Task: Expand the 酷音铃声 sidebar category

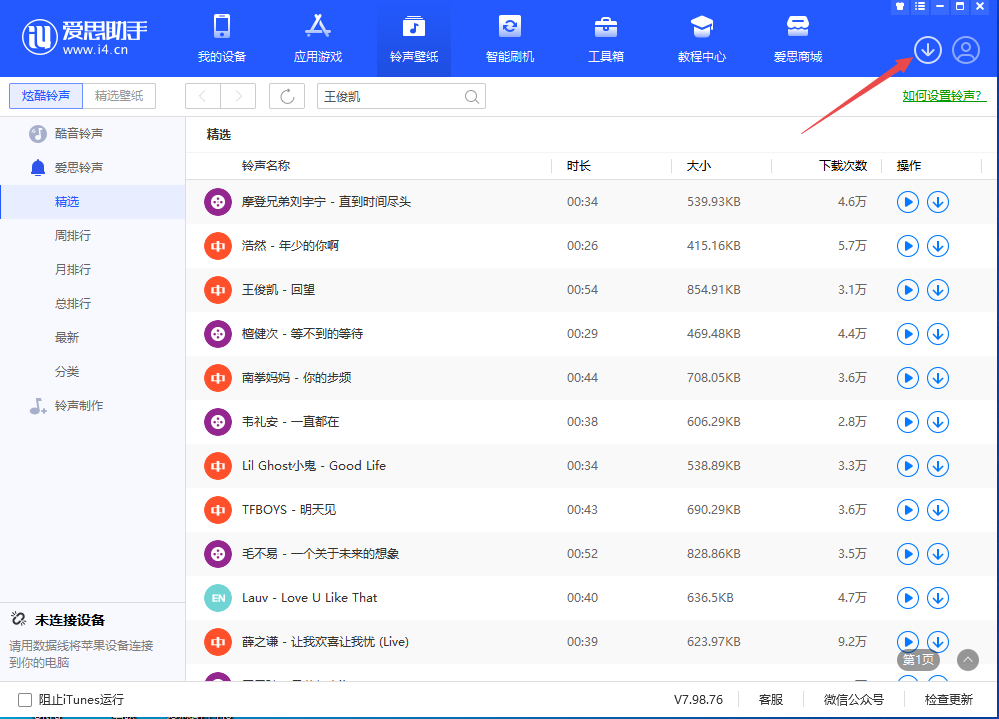Action: tap(78, 134)
